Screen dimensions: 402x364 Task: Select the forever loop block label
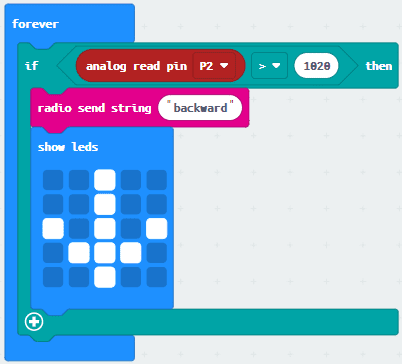tap(35, 24)
